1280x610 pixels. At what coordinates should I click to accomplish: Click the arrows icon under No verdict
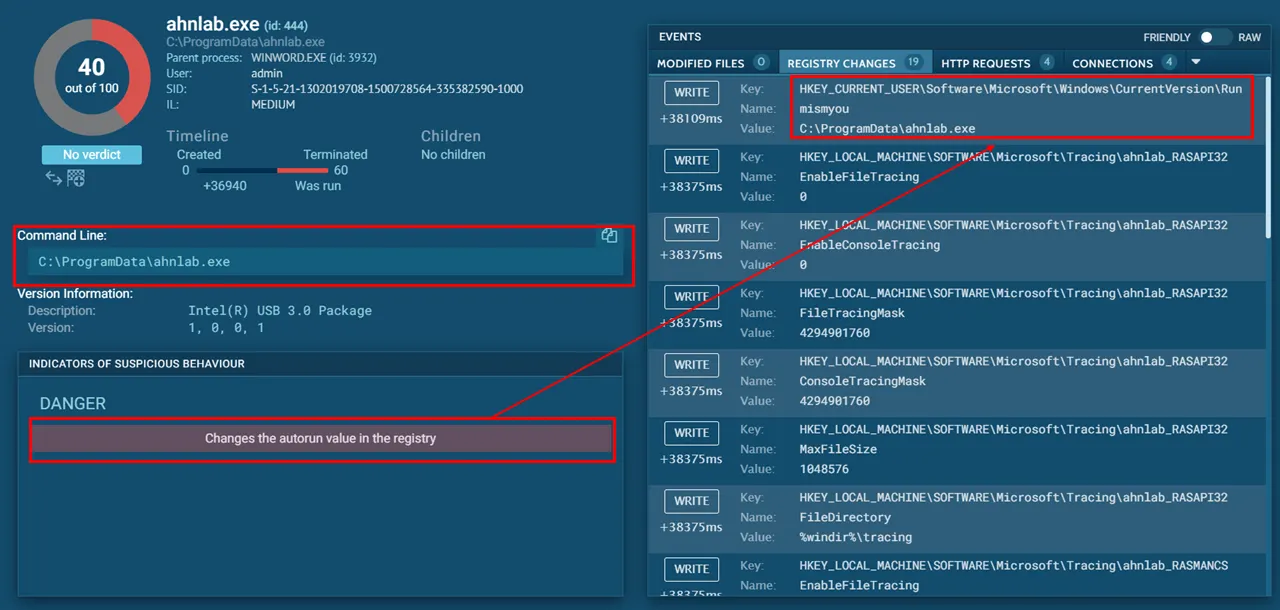pos(53,178)
